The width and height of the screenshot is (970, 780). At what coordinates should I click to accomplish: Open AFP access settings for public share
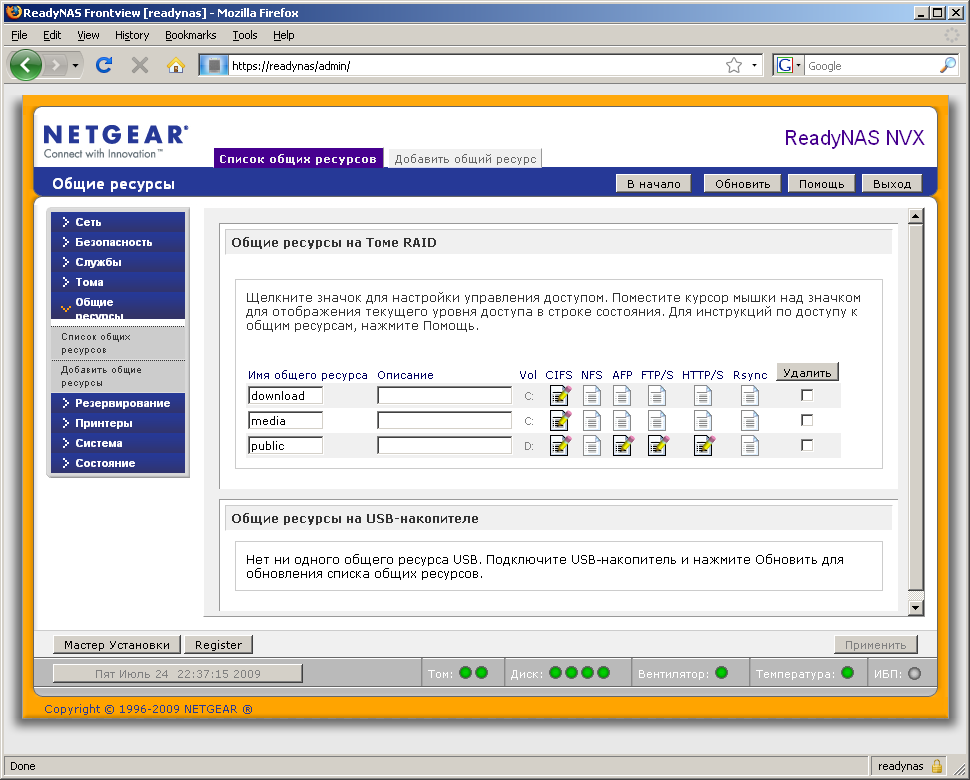click(623, 445)
